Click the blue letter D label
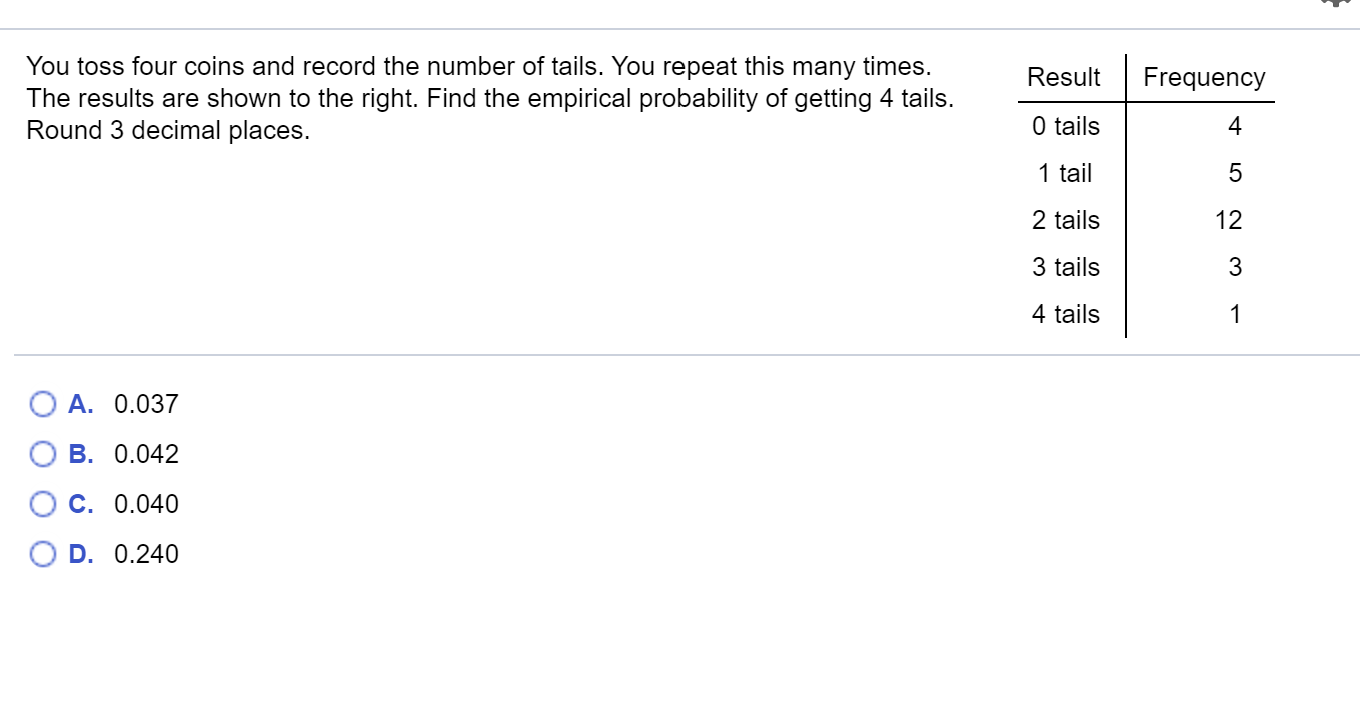 pyautogui.click(x=81, y=554)
